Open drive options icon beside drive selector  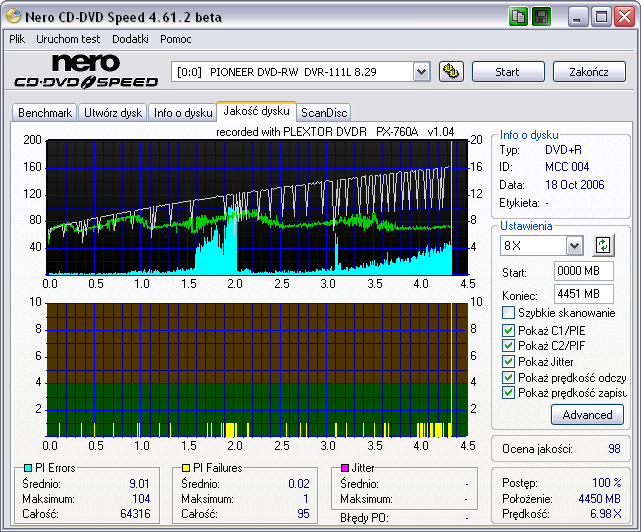451,72
